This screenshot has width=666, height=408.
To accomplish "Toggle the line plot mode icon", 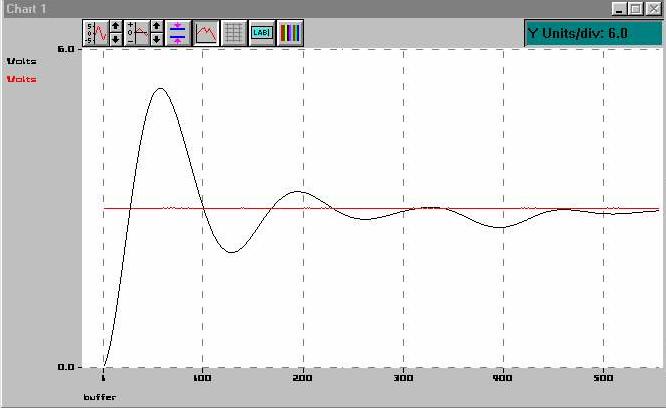I will (206, 33).
